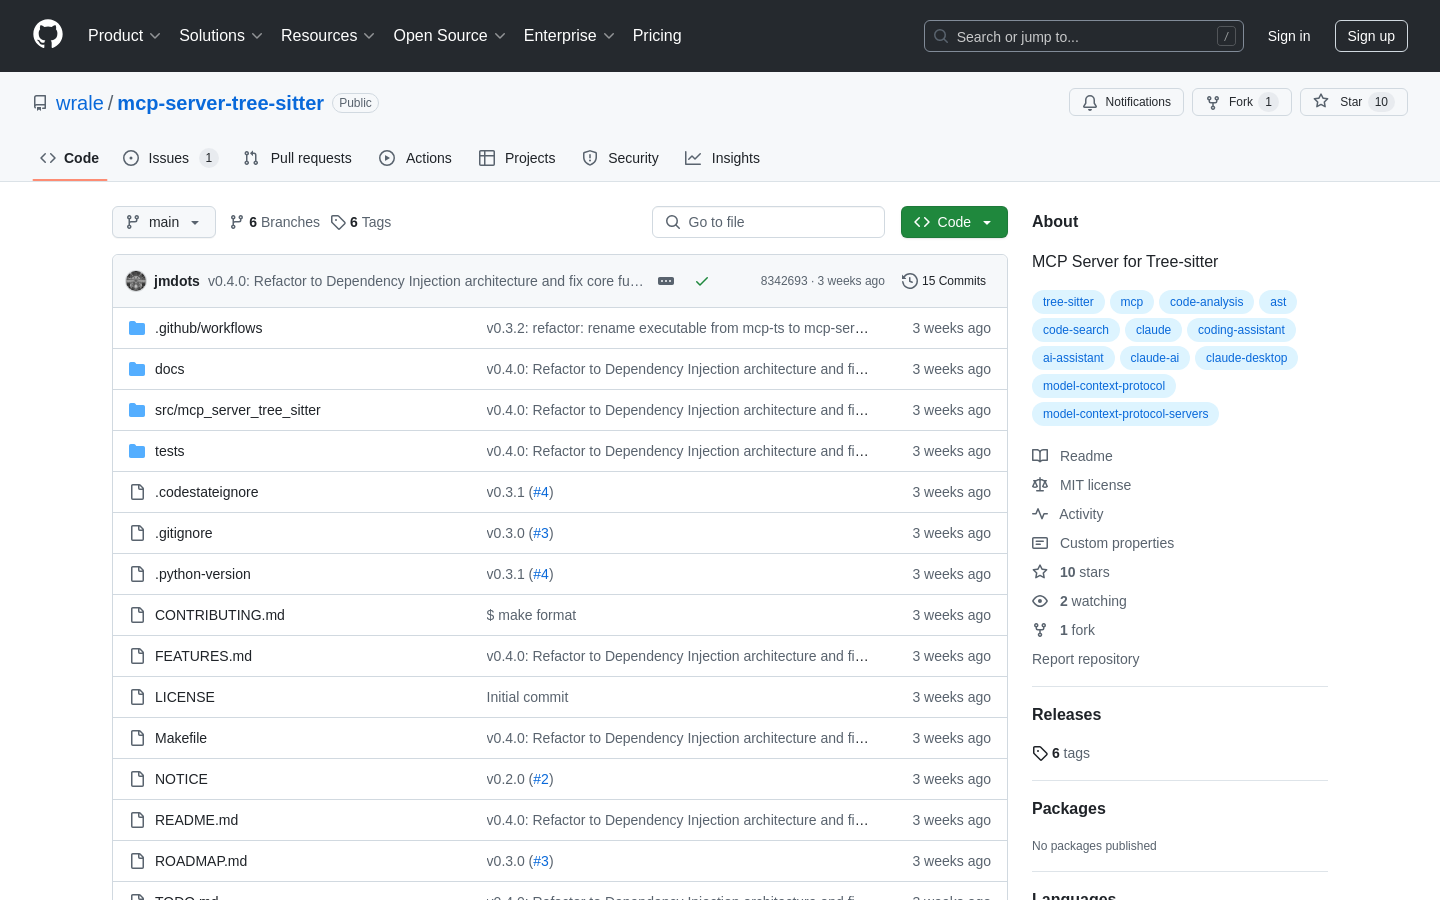Switch to the Issues tab
This screenshot has height=900, width=1440.
point(170,158)
